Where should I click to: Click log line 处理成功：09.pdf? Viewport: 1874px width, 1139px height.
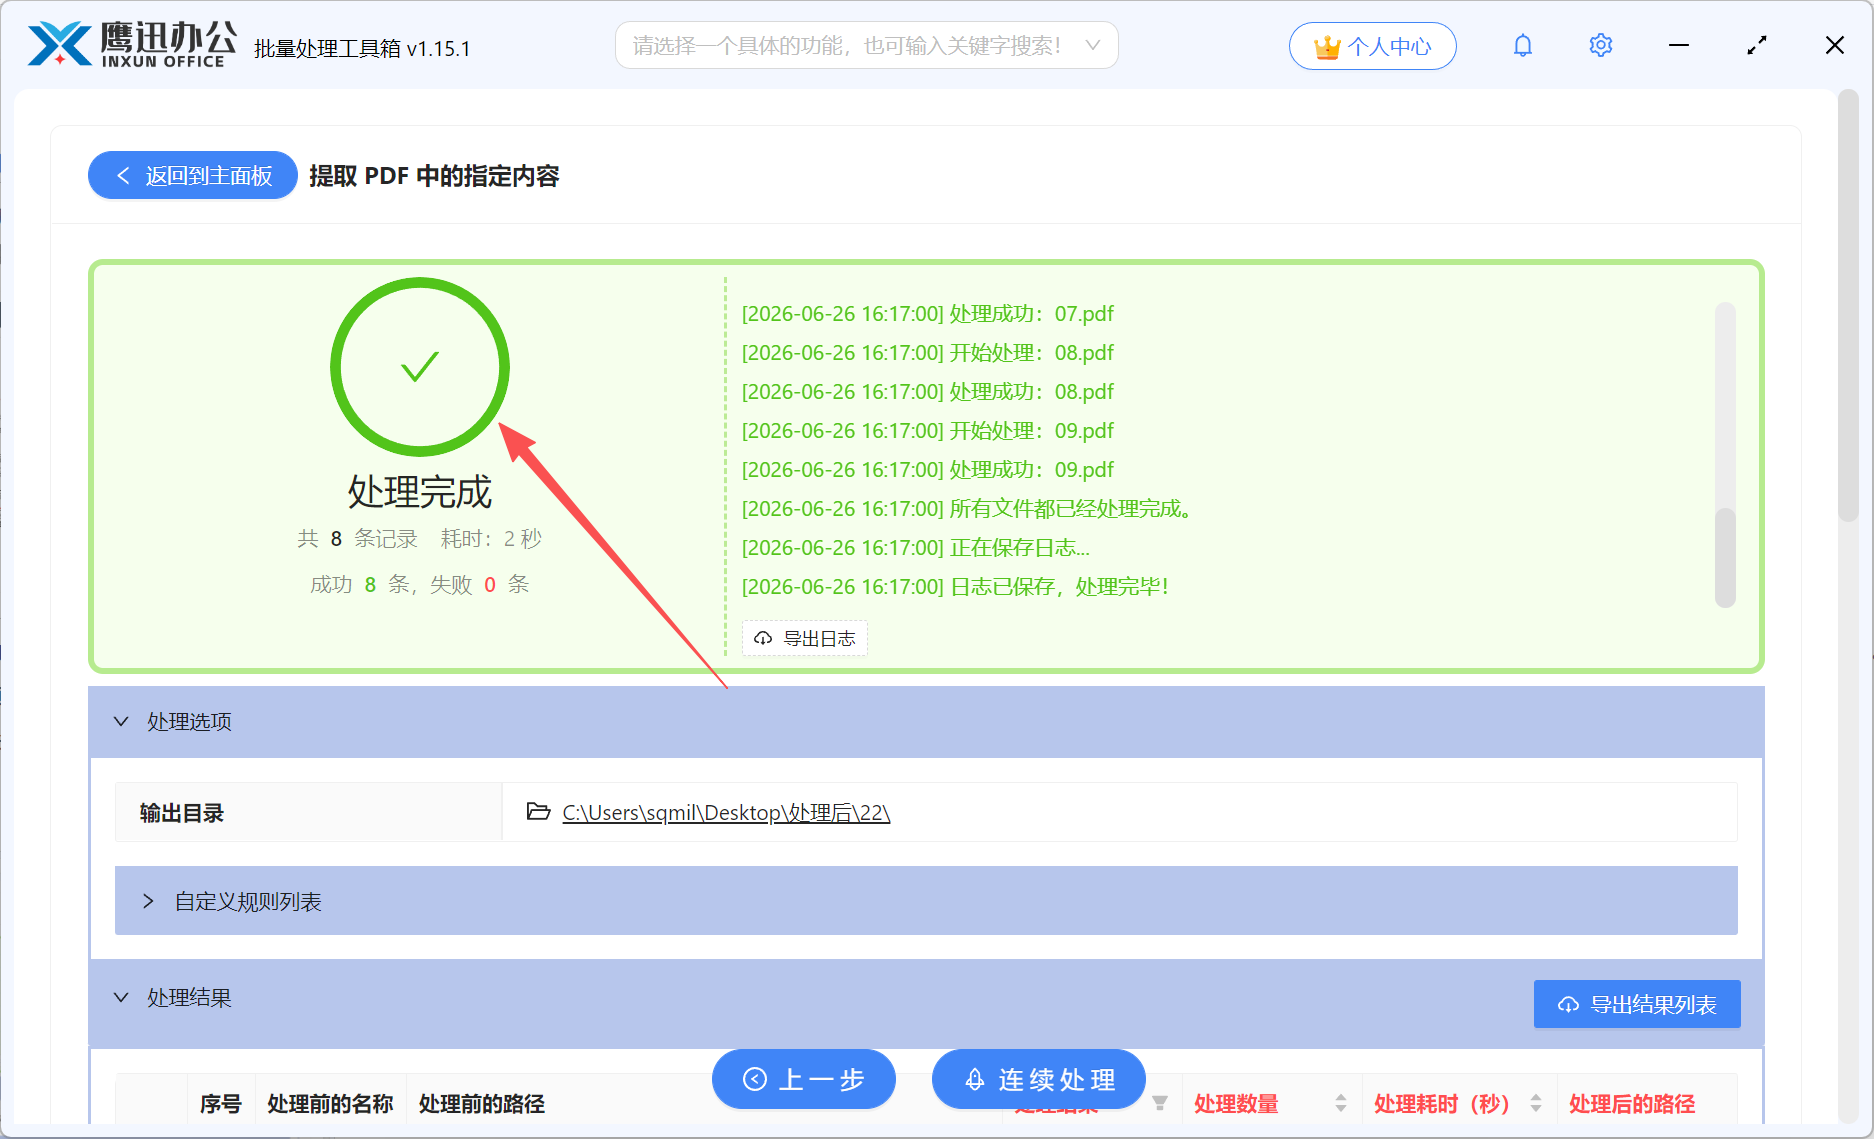click(x=927, y=470)
